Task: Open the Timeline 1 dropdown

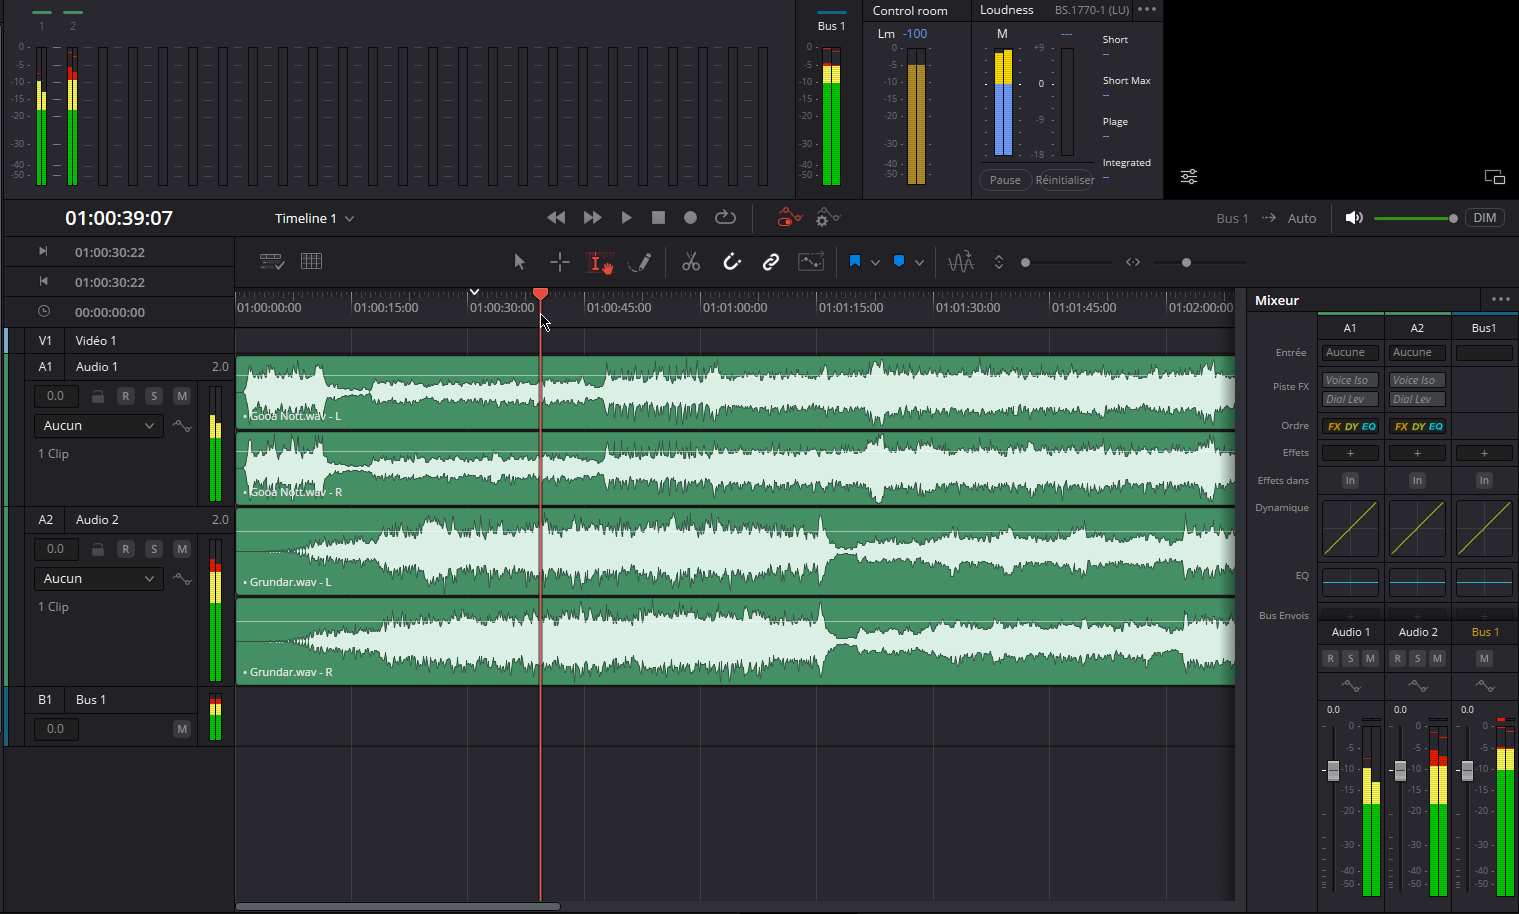Action: [349, 218]
